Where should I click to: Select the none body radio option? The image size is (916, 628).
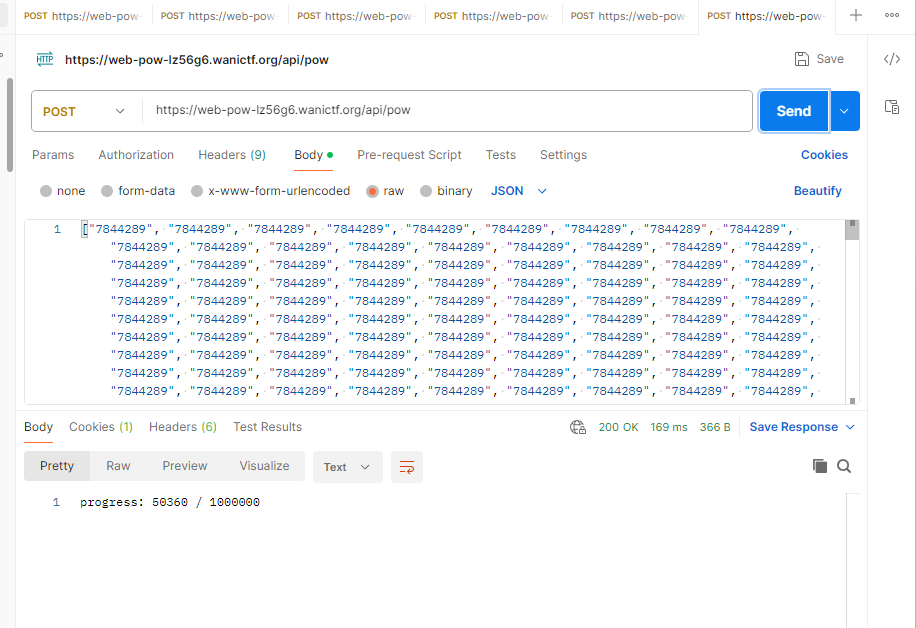click(x=63, y=191)
